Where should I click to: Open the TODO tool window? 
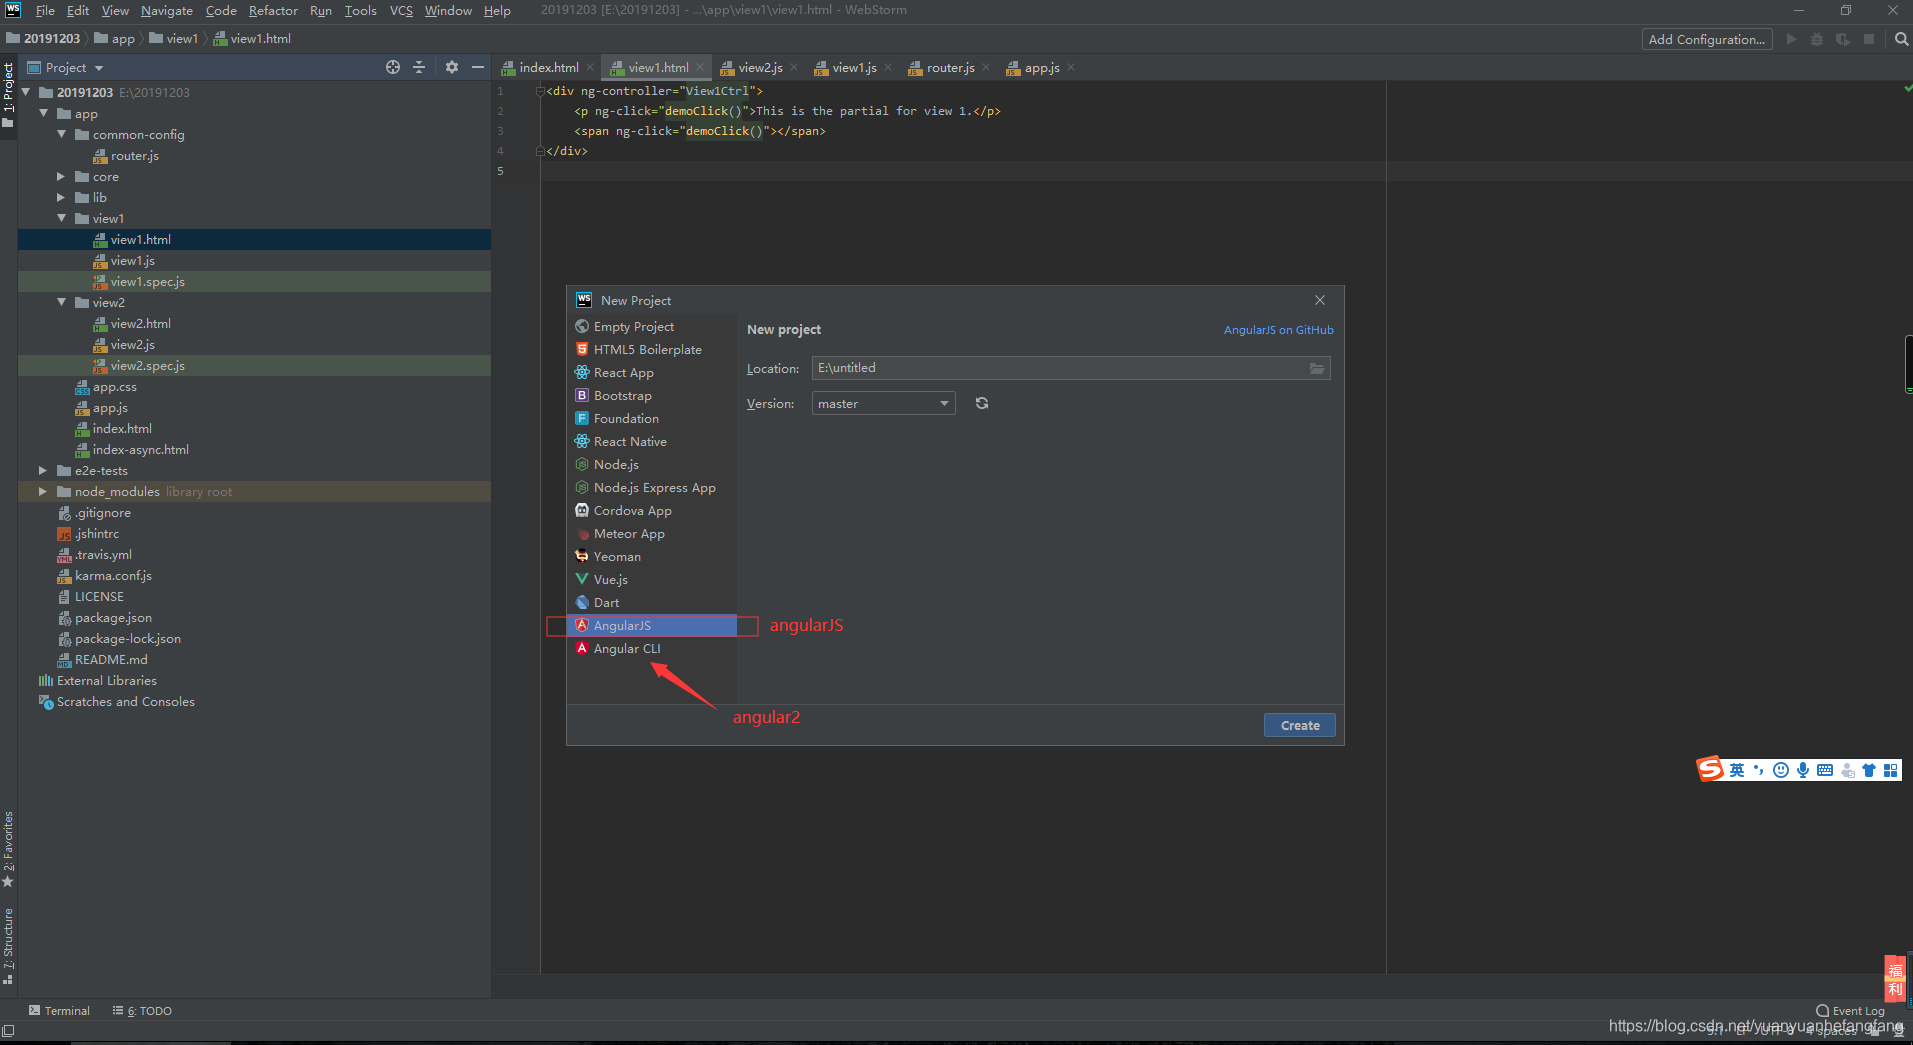pyautogui.click(x=142, y=1011)
